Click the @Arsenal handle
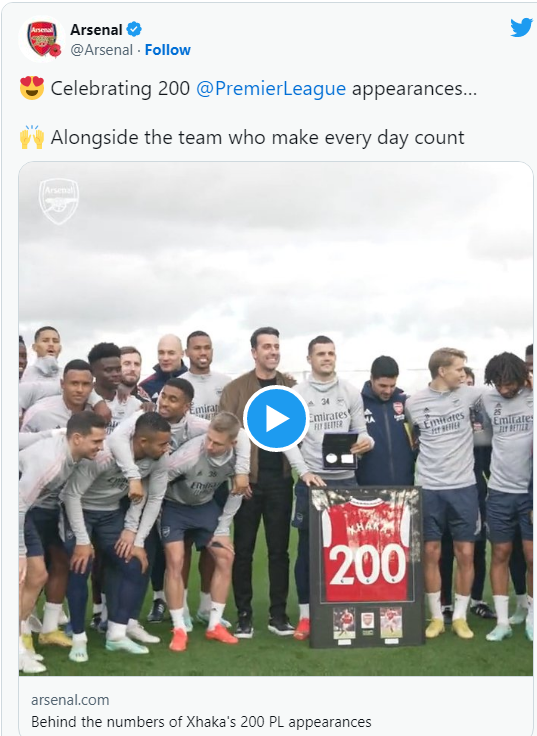The height and width of the screenshot is (736, 537). 101,50
